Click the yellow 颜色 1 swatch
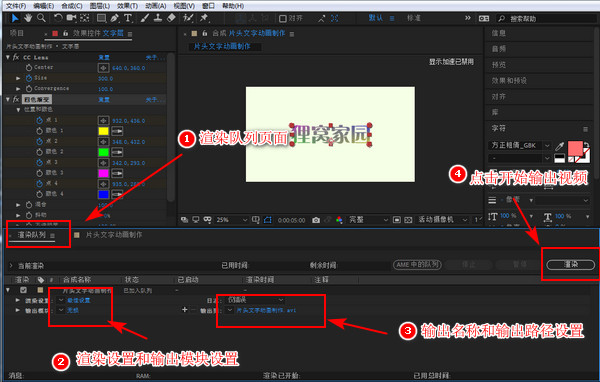This screenshot has width=600, height=382. point(103,131)
